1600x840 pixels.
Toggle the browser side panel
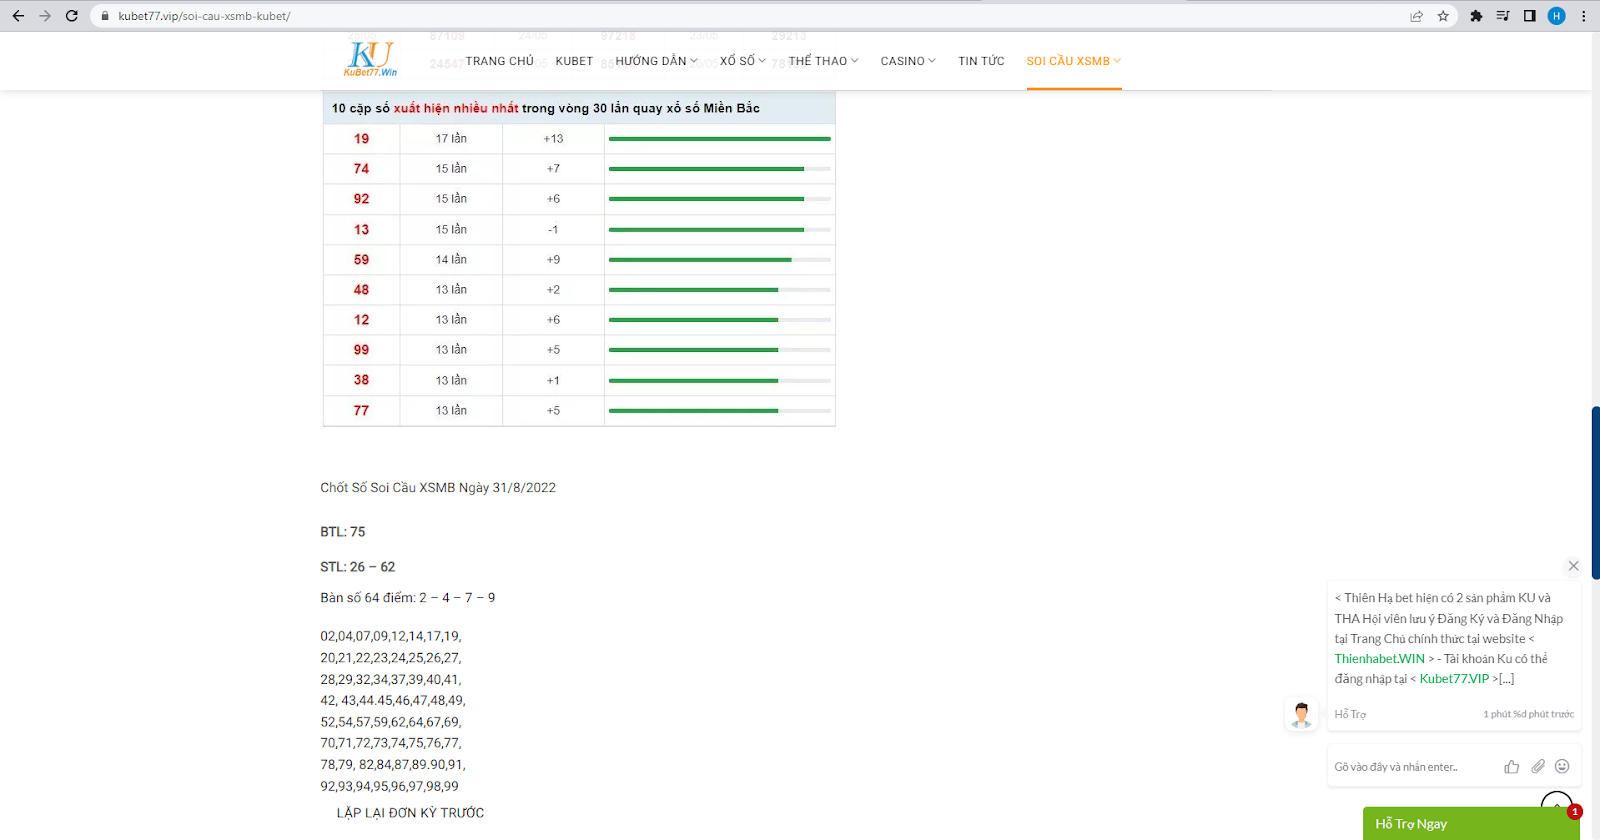pyautogui.click(x=1529, y=16)
